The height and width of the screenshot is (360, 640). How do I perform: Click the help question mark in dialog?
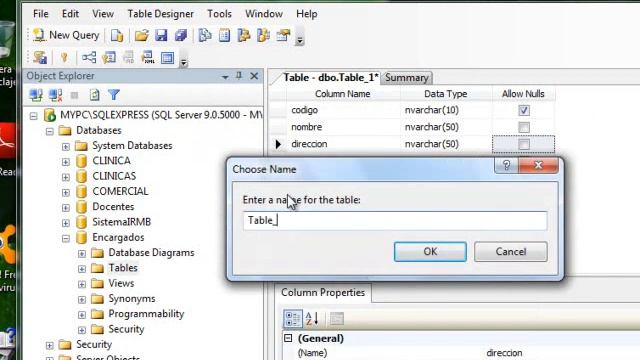pos(506,165)
